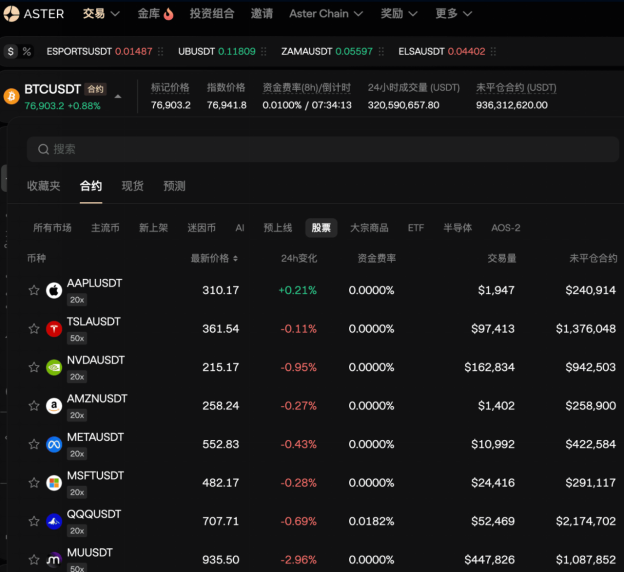This screenshot has width=624, height=572.
Task: Click the 未平仓合约 column header
Action: coord(593,259)
